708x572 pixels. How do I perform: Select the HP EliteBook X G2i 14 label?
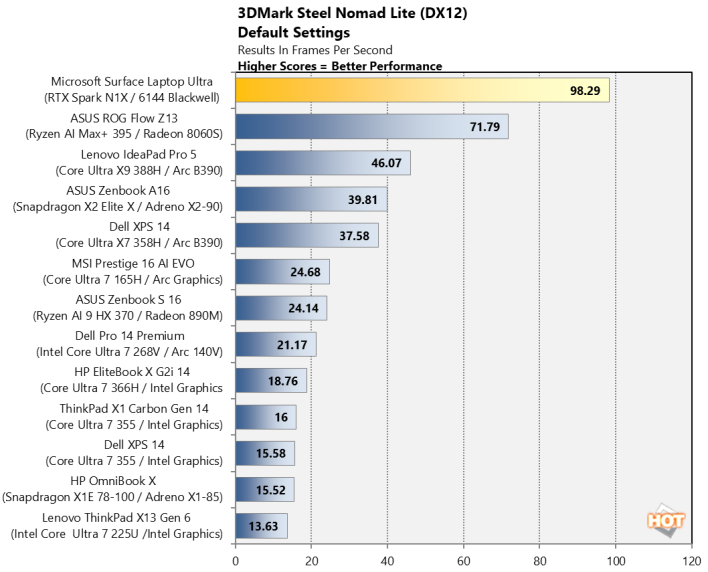(132, 372)
